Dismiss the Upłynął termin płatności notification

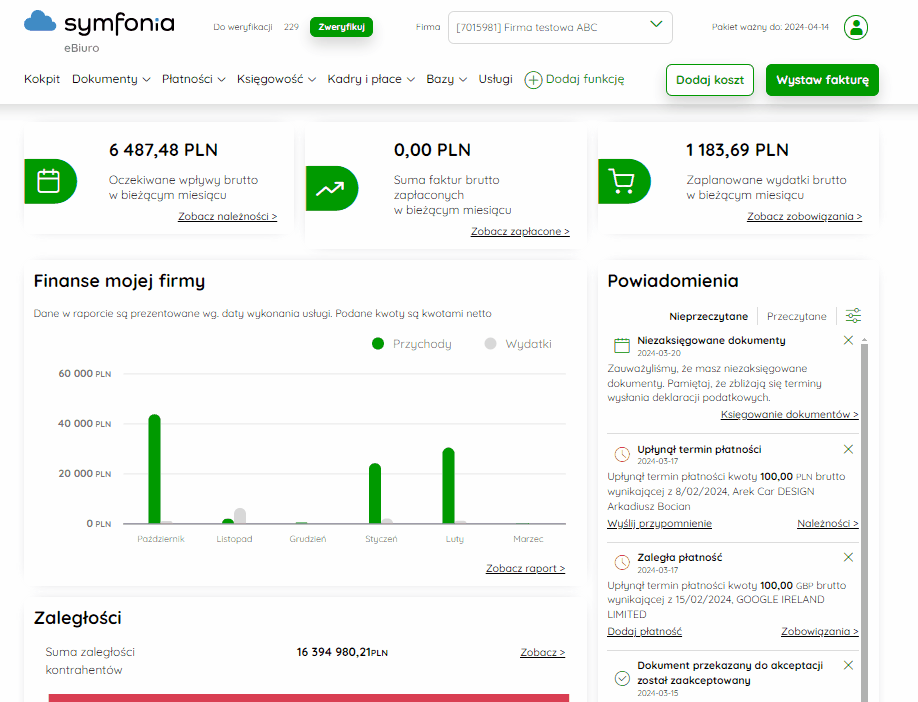(x=848, y=449)
